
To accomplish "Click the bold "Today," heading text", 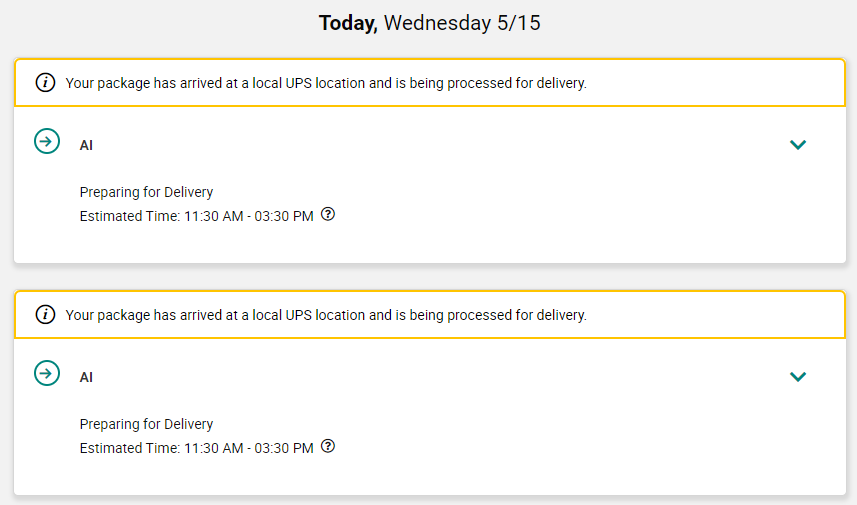I will [x=348, y=23].
